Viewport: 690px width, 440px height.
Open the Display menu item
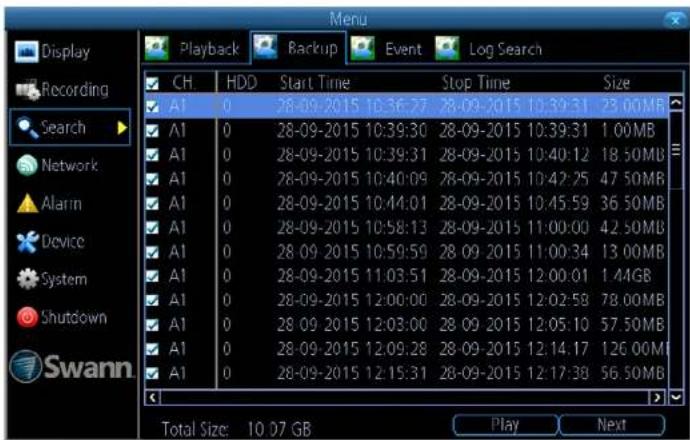(x=52, y=51)
